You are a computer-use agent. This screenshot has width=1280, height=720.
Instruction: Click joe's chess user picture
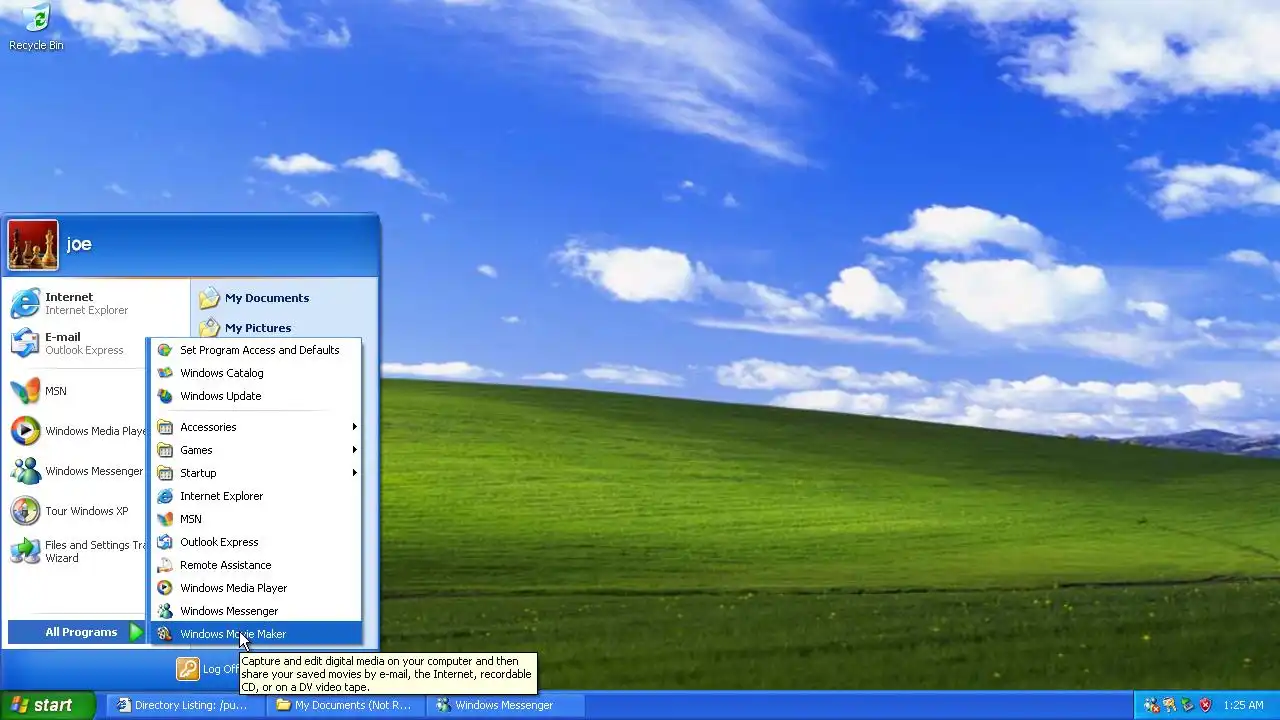[33, 245]
